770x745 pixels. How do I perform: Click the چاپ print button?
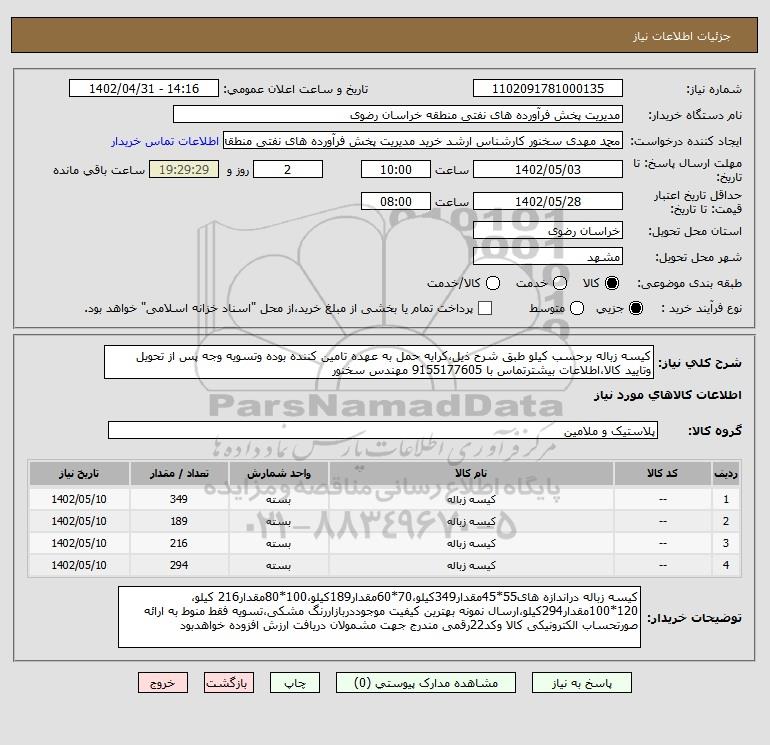[x=295, y=683]
